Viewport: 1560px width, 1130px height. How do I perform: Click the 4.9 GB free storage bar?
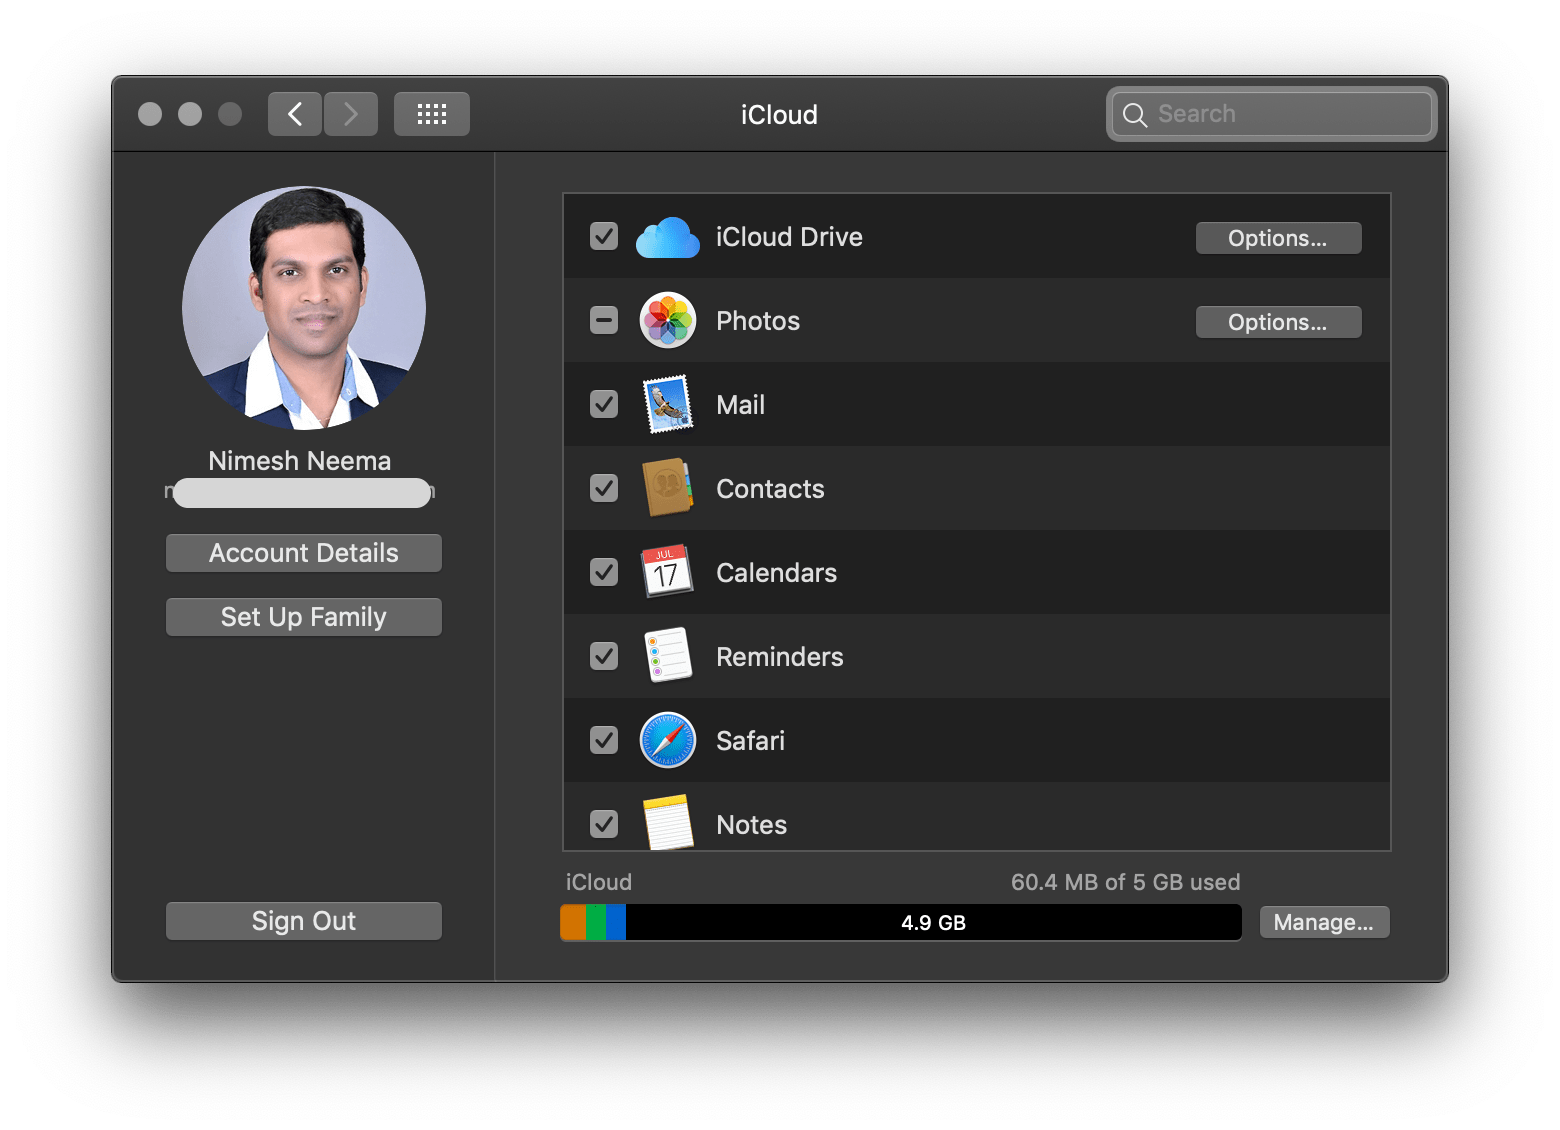coord(934,922)
